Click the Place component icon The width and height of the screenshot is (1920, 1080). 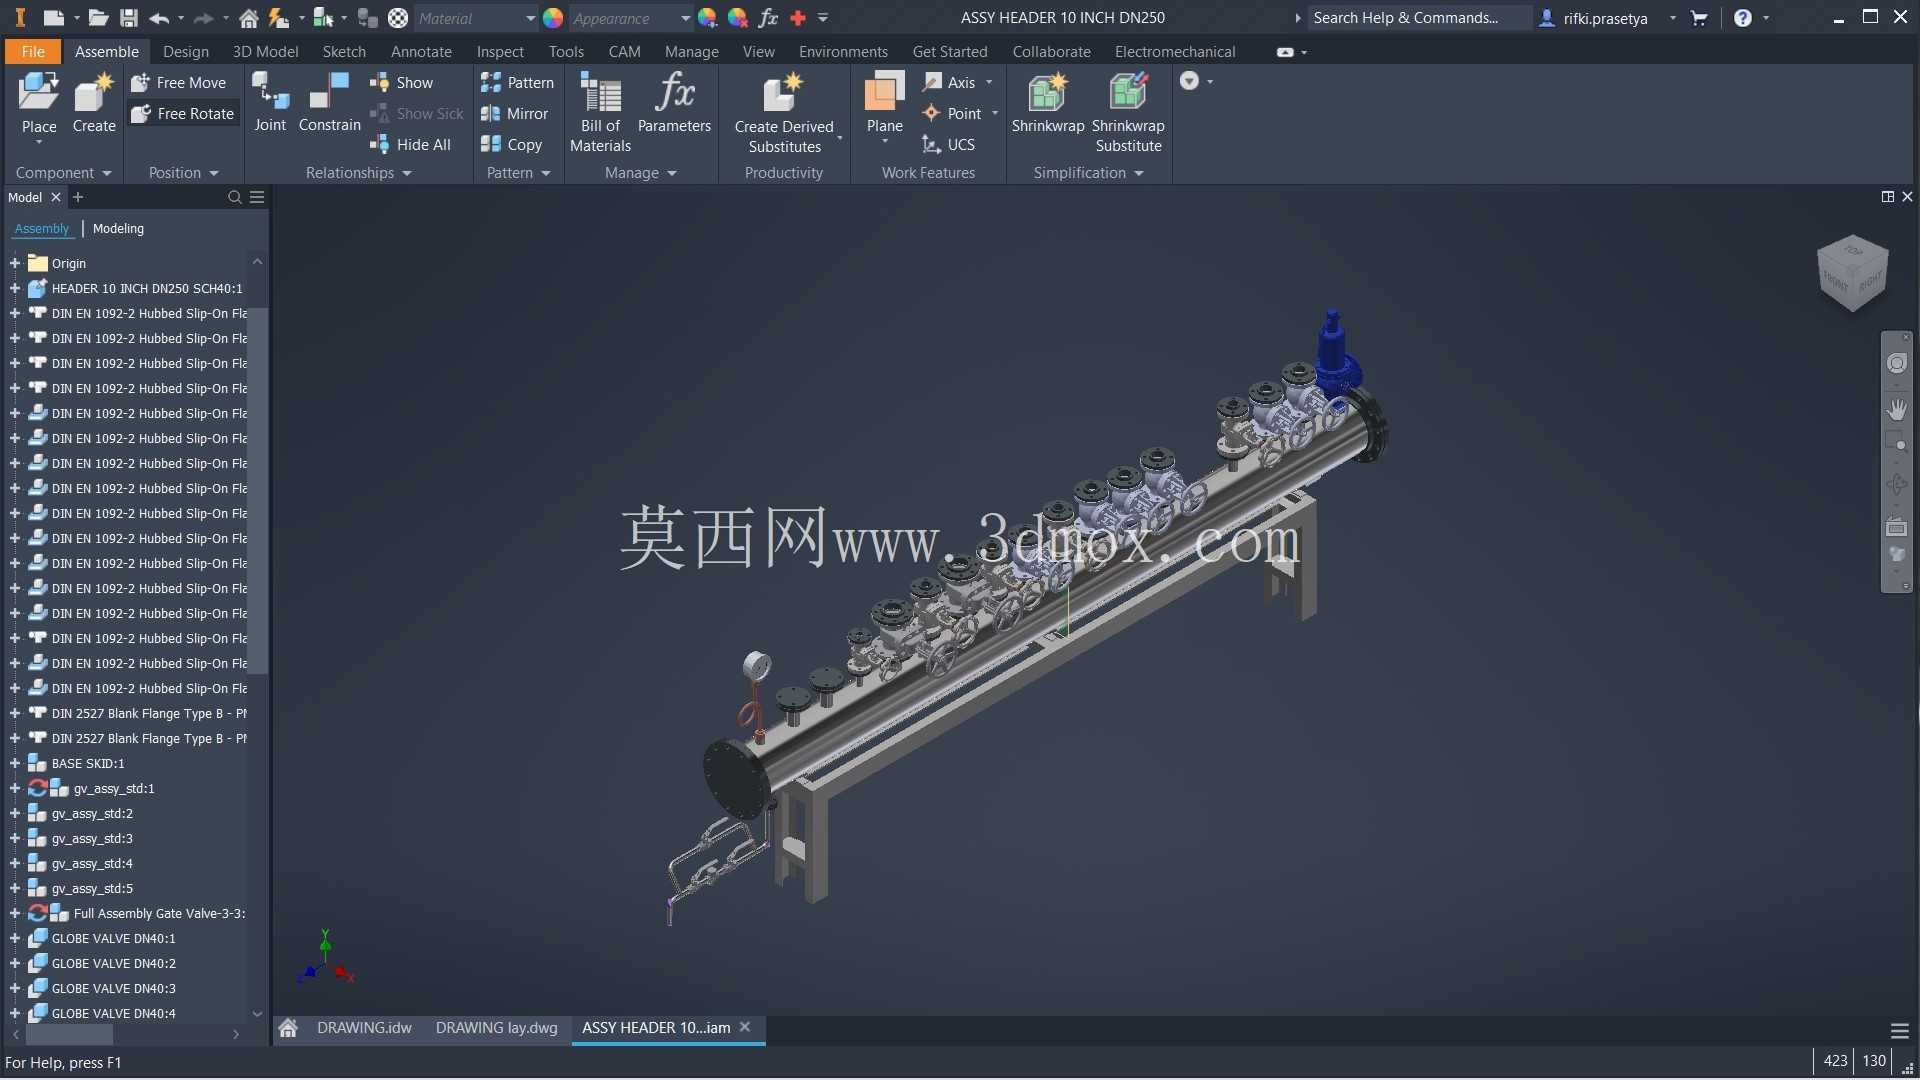[39, 95]
